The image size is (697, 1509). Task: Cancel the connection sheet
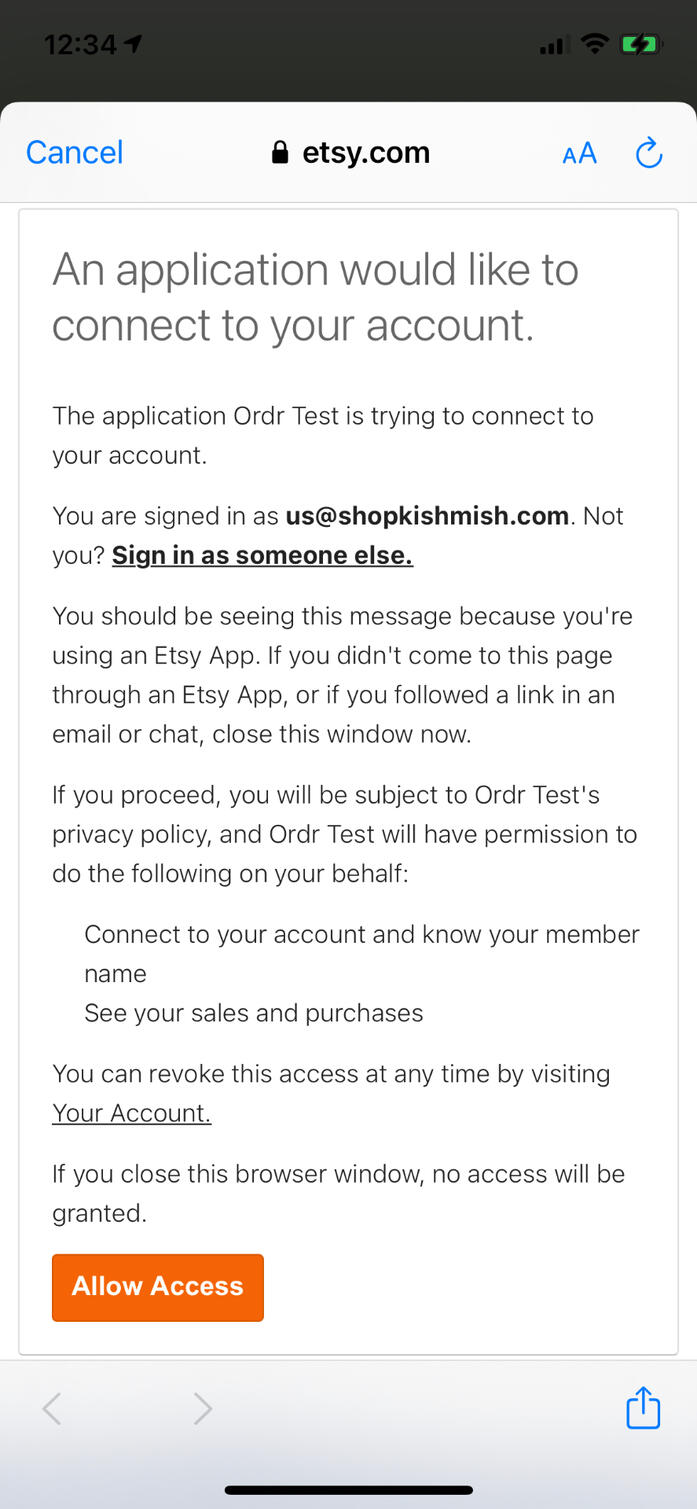pos(74,152)
